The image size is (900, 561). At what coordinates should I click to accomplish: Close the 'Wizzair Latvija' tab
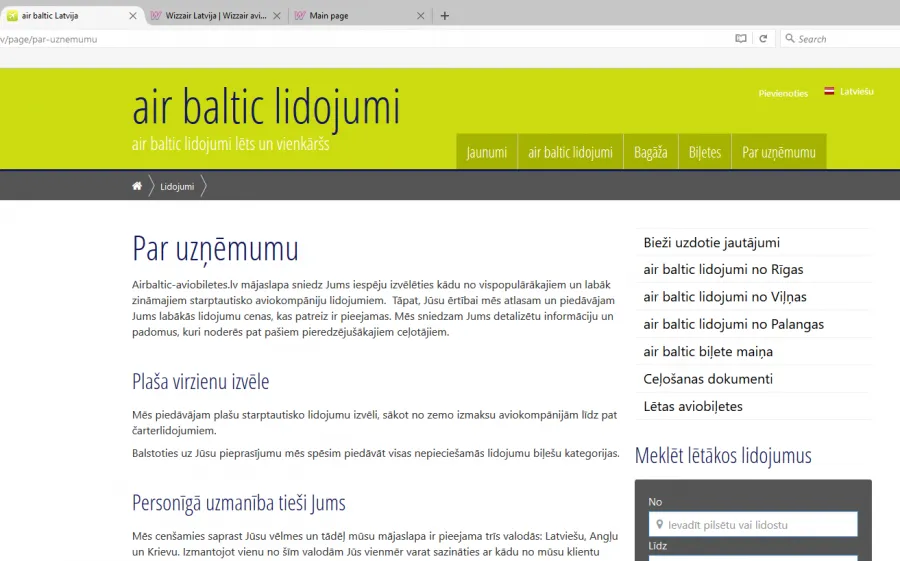277,16
